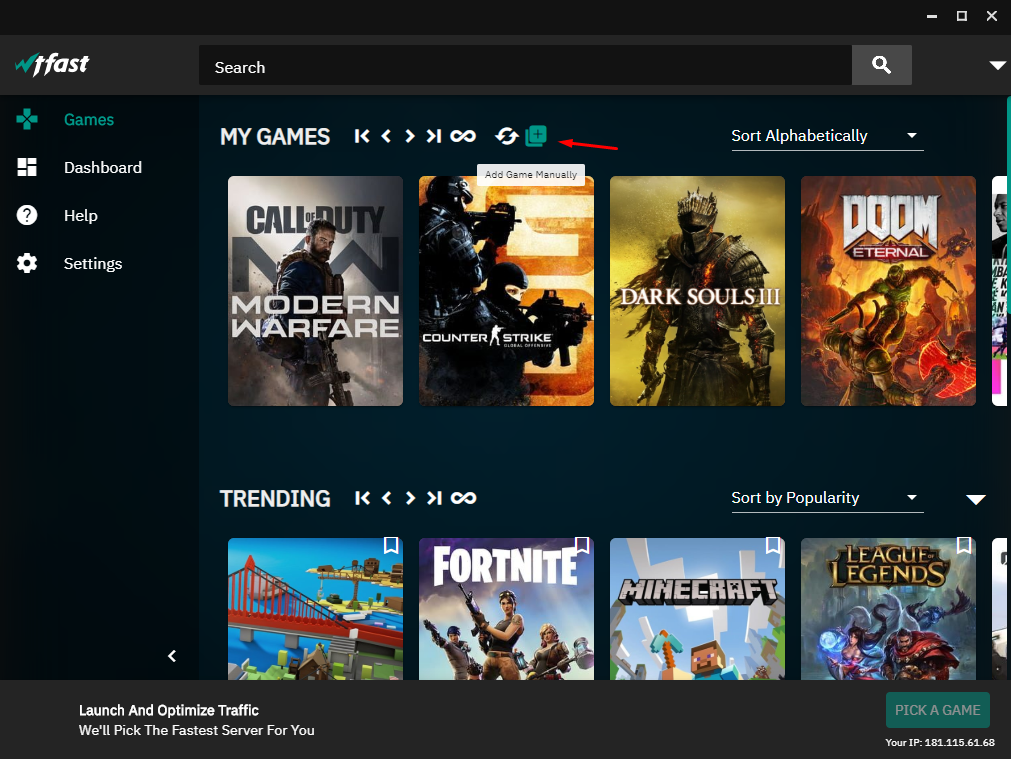The height and width of the screenshot is (759, 1011).
Task: Toggle bookmark on Fortnite tile
Action: (x=582, y=545)
